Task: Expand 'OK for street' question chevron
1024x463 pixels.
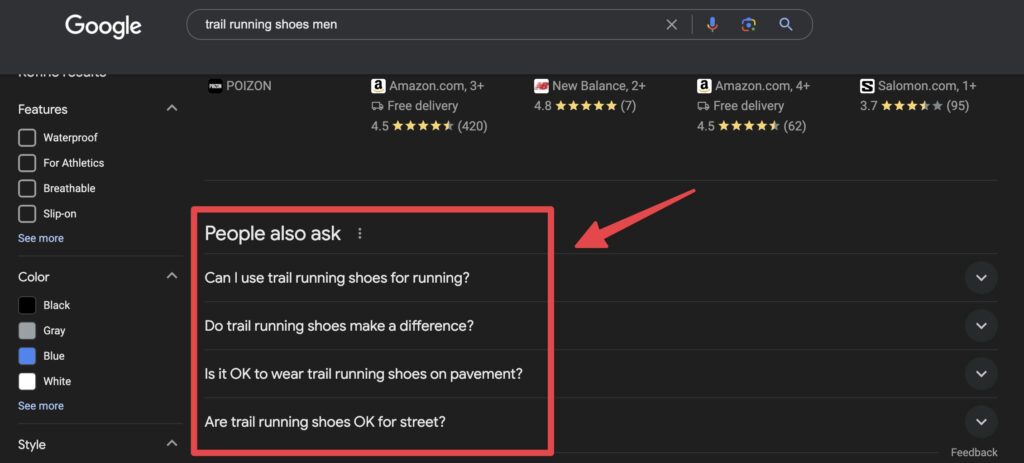Action: pyautogui.click(x=981, y=422)
